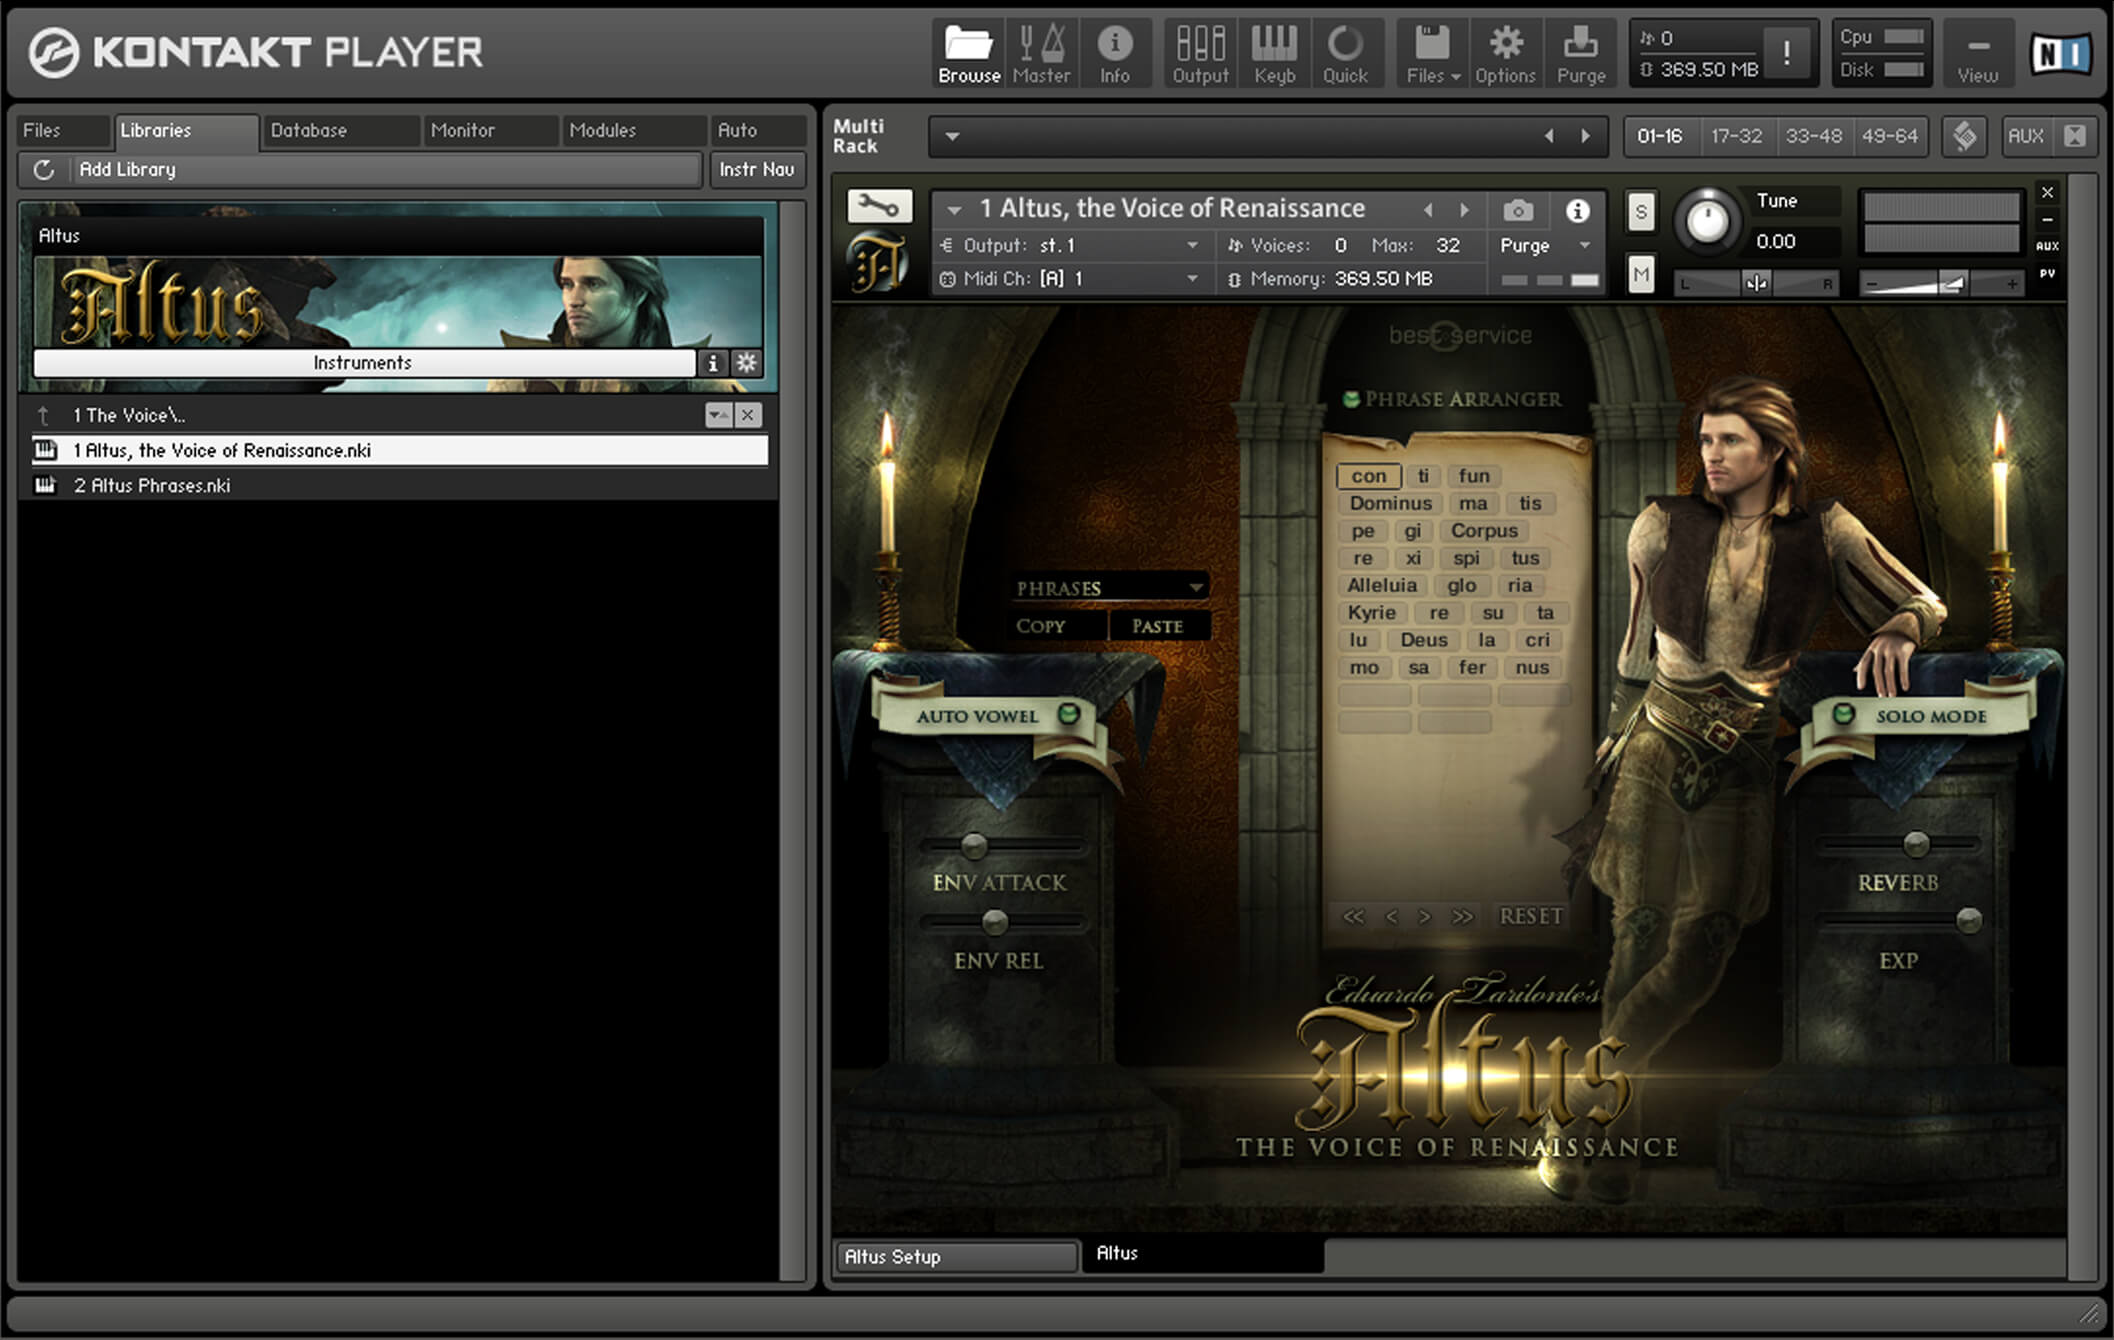The image size is (2114, 1340).
Task: Open the Output st. 1 dropdown
Action: click(1192, 246)
